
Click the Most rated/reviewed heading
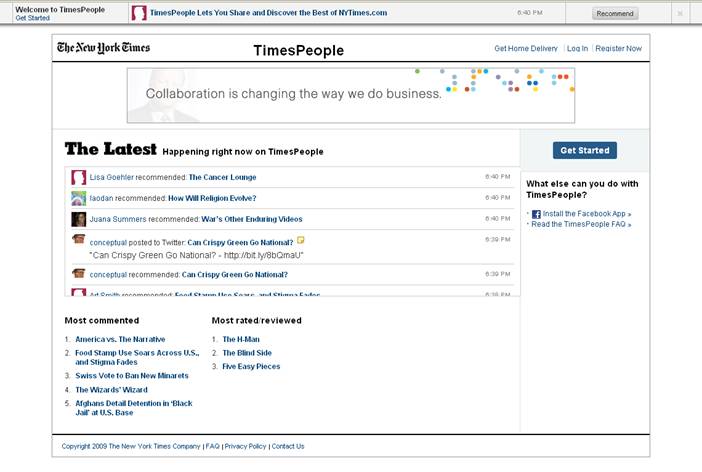257,321
